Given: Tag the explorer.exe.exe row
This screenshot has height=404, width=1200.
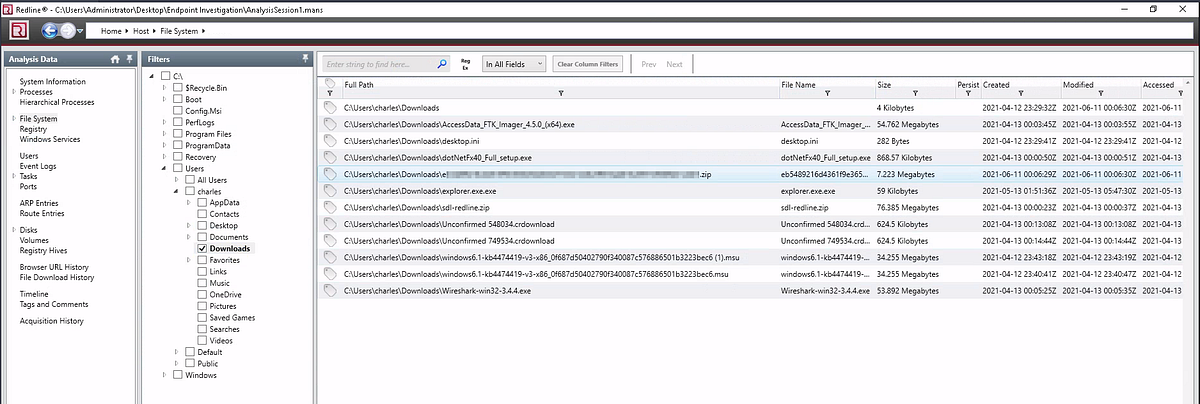Looking at the screenshot, I should [331, 190].
